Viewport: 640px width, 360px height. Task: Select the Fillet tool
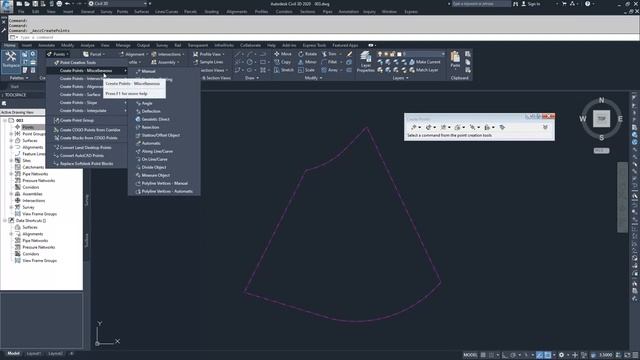point(329,62)
